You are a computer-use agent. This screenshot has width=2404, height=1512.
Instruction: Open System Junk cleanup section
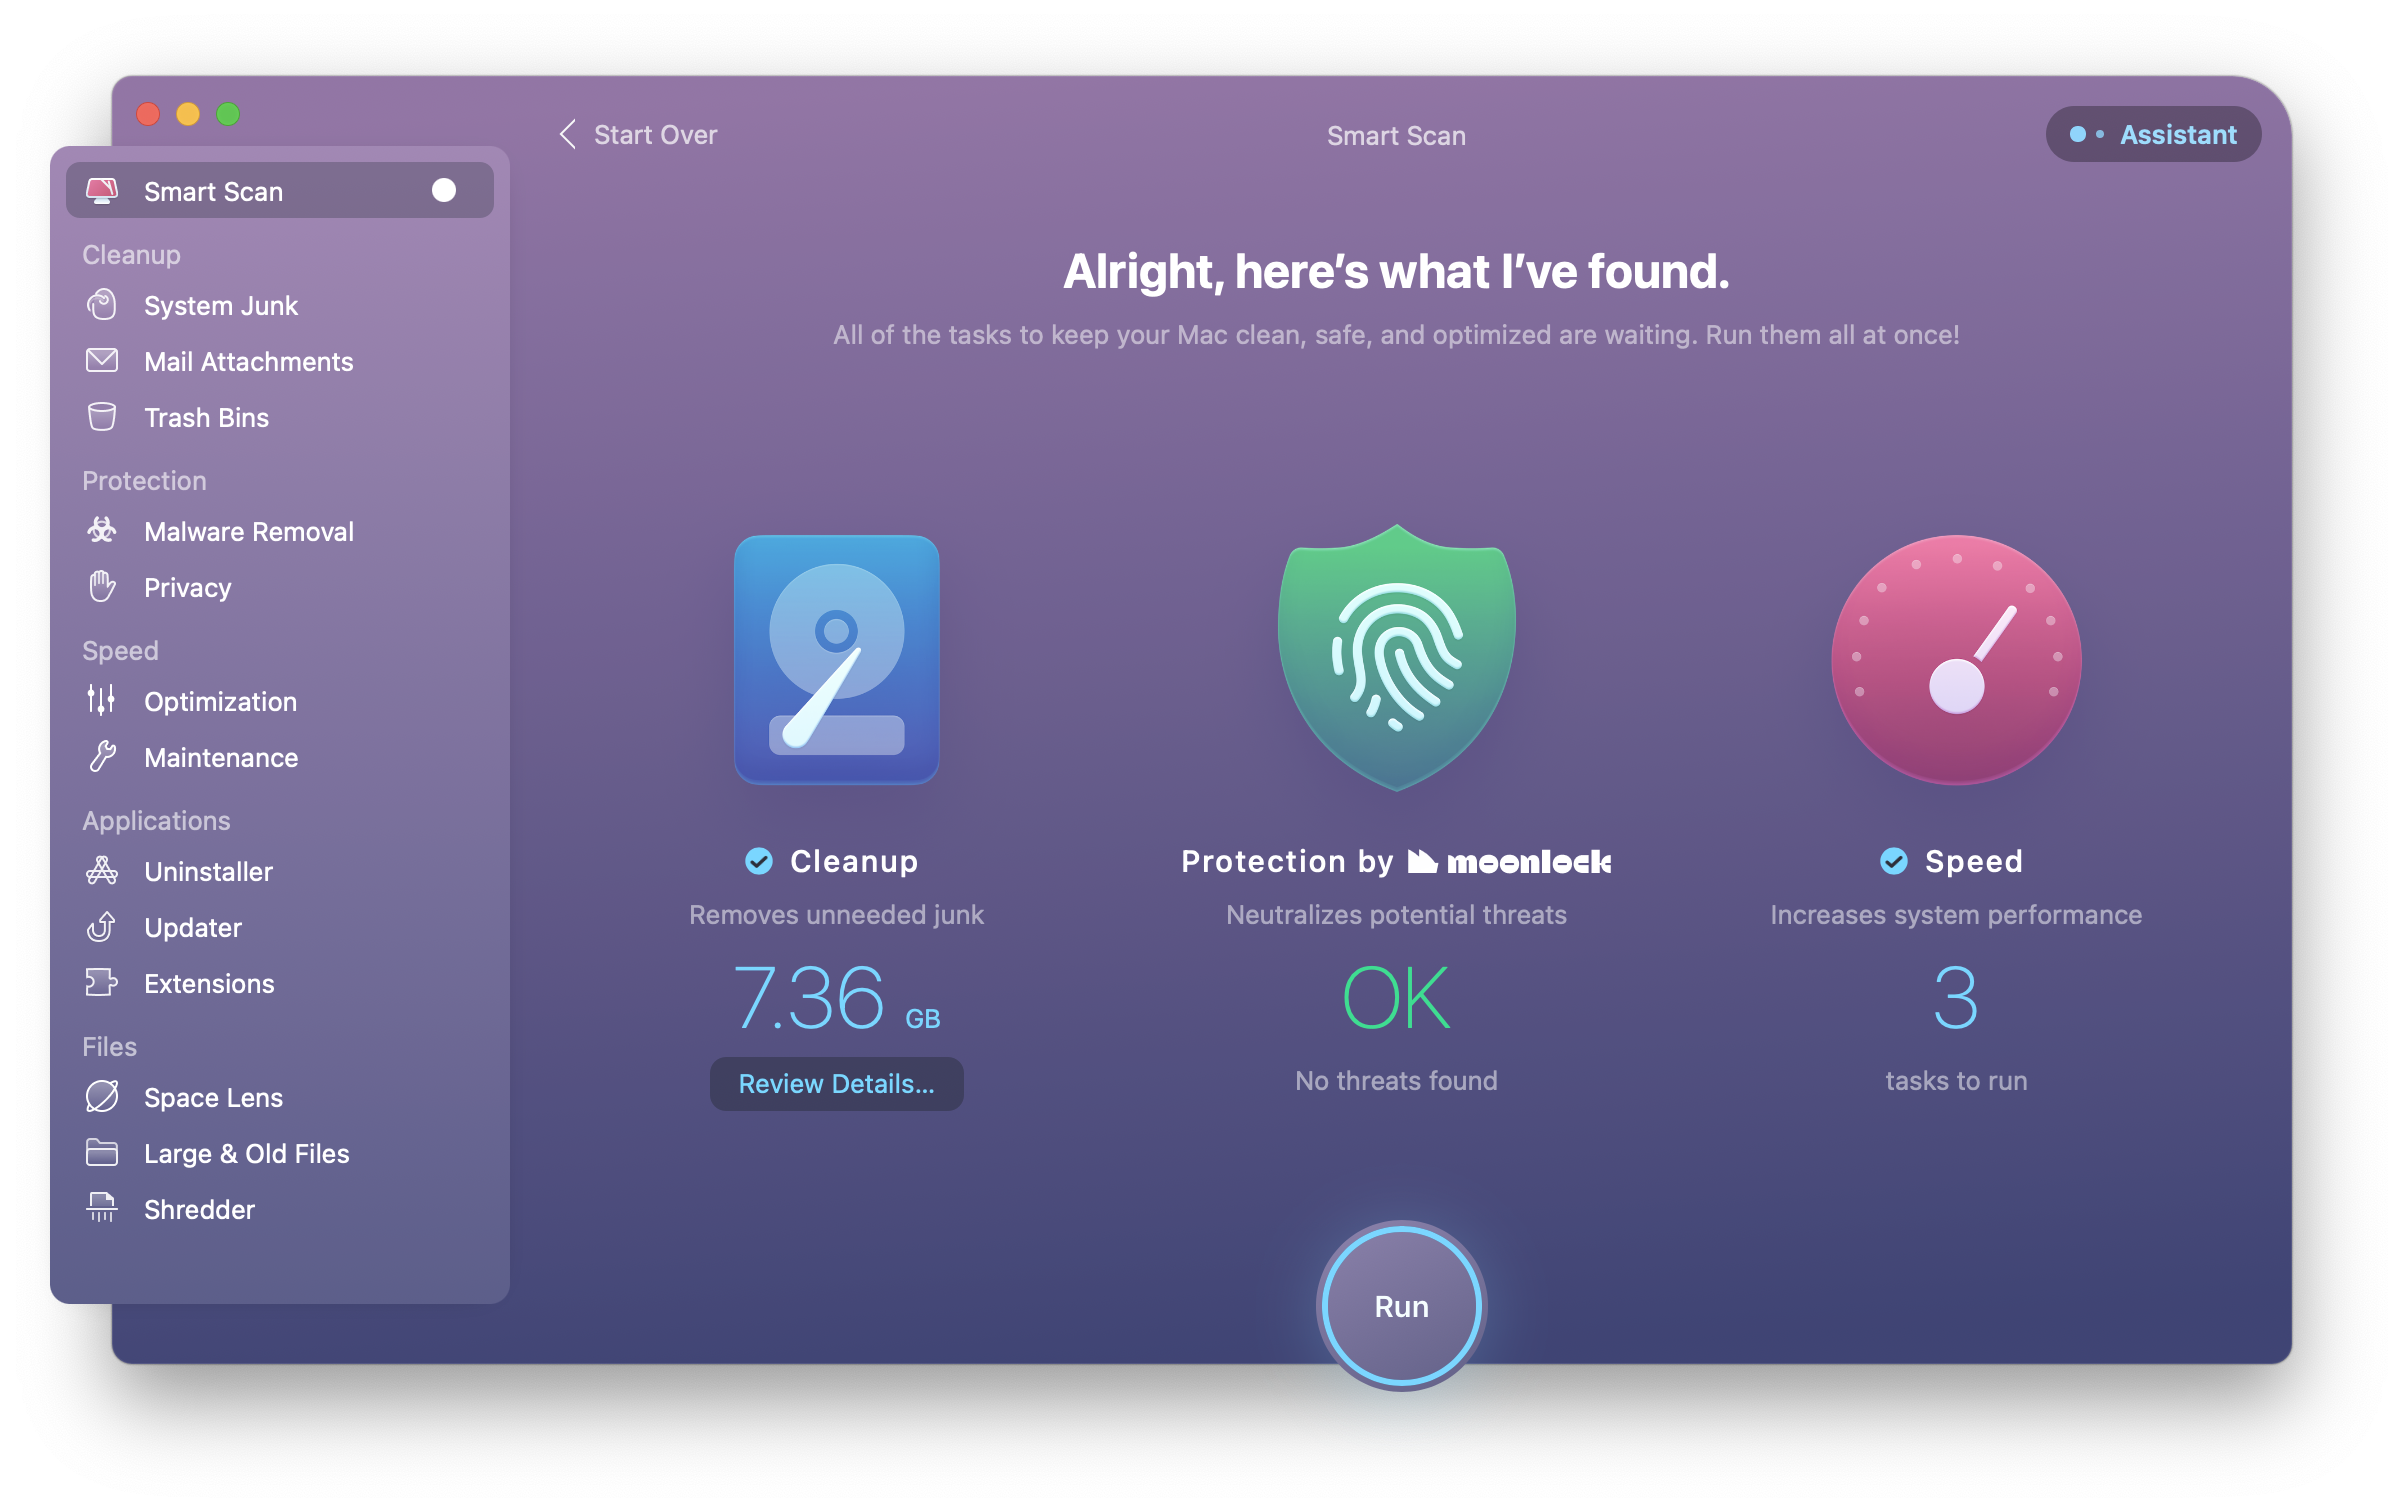click(x=219, y=307)
